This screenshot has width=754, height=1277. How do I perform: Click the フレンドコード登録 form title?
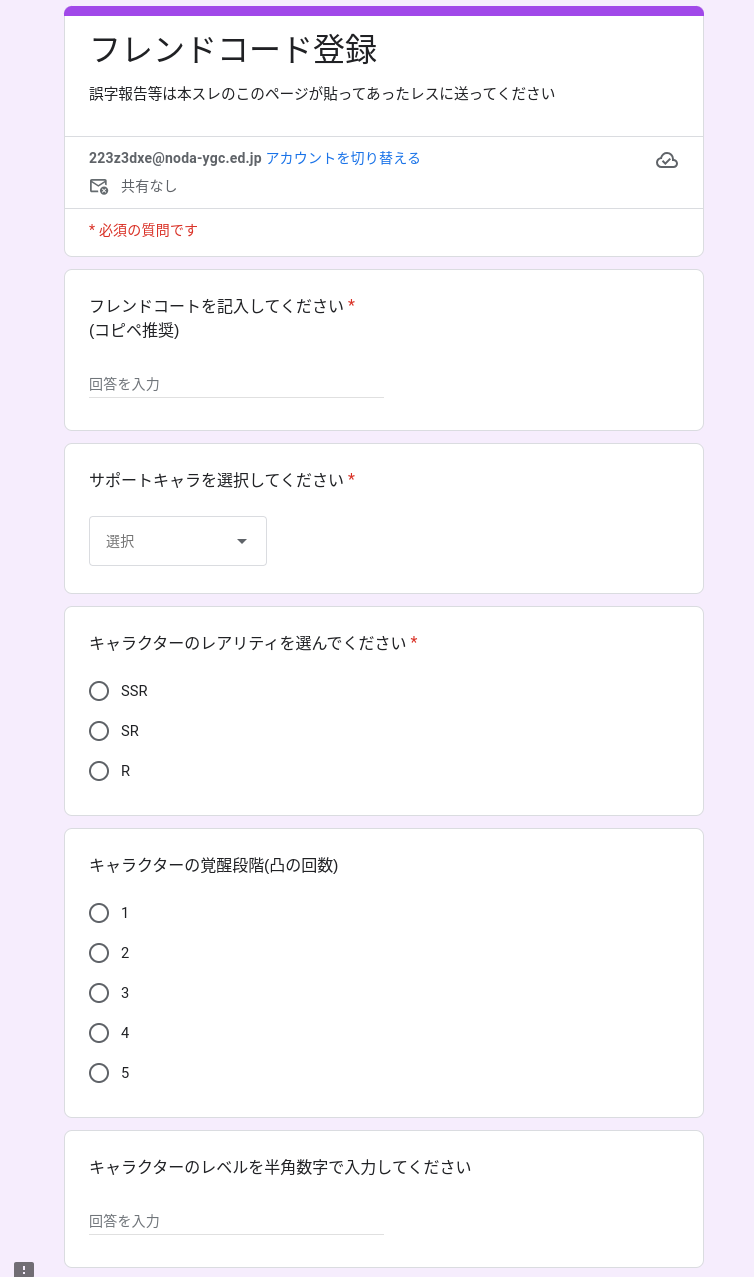tap(233, 50)
